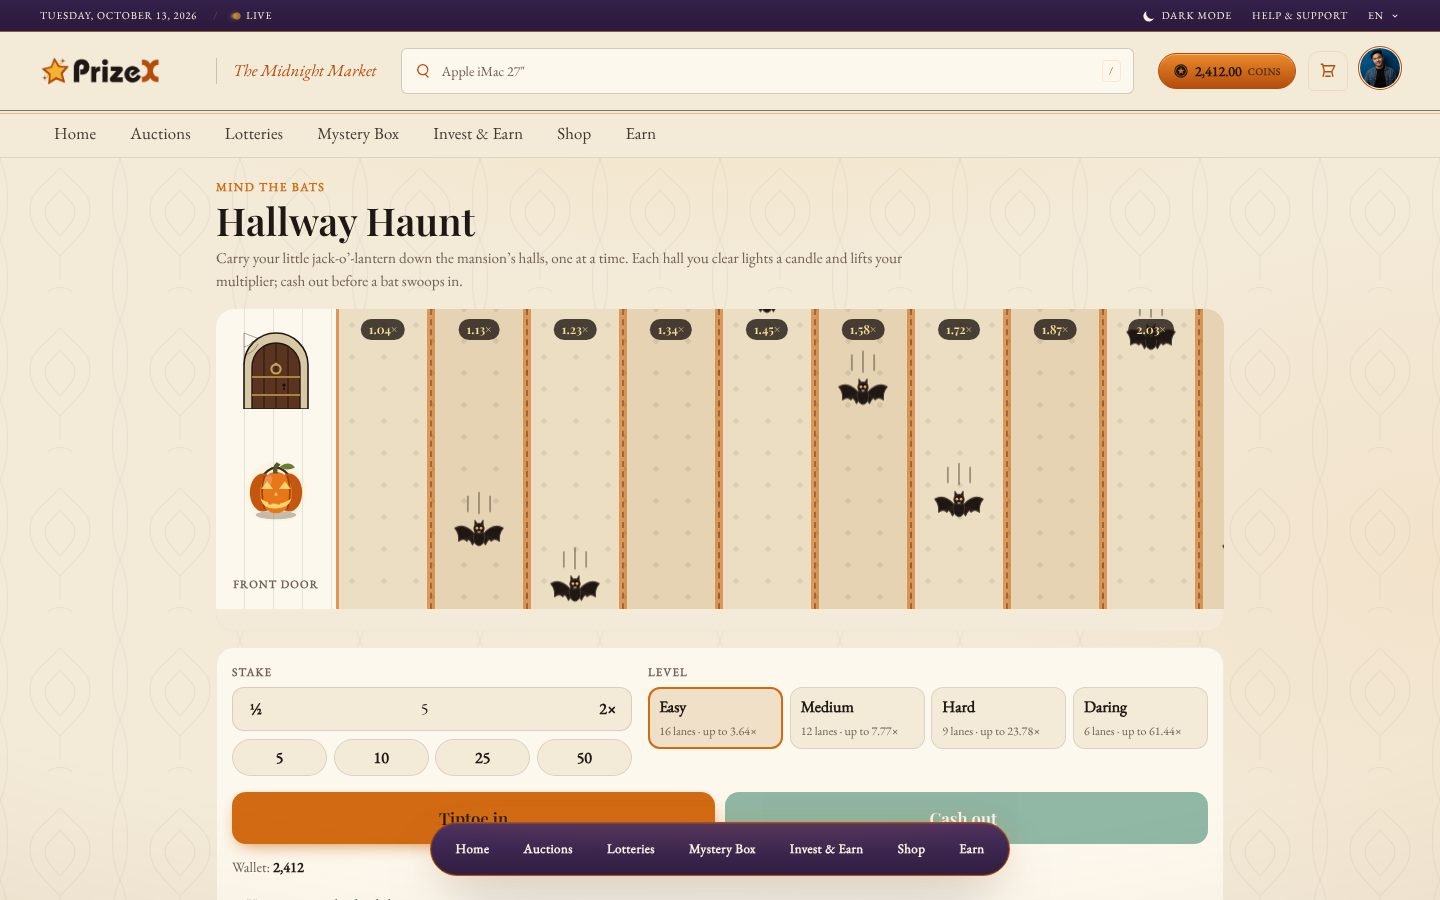The width and height of the screenshot is (1440, 900).
Task: Halve the stake with ½ button
Action: pos(256,709)
